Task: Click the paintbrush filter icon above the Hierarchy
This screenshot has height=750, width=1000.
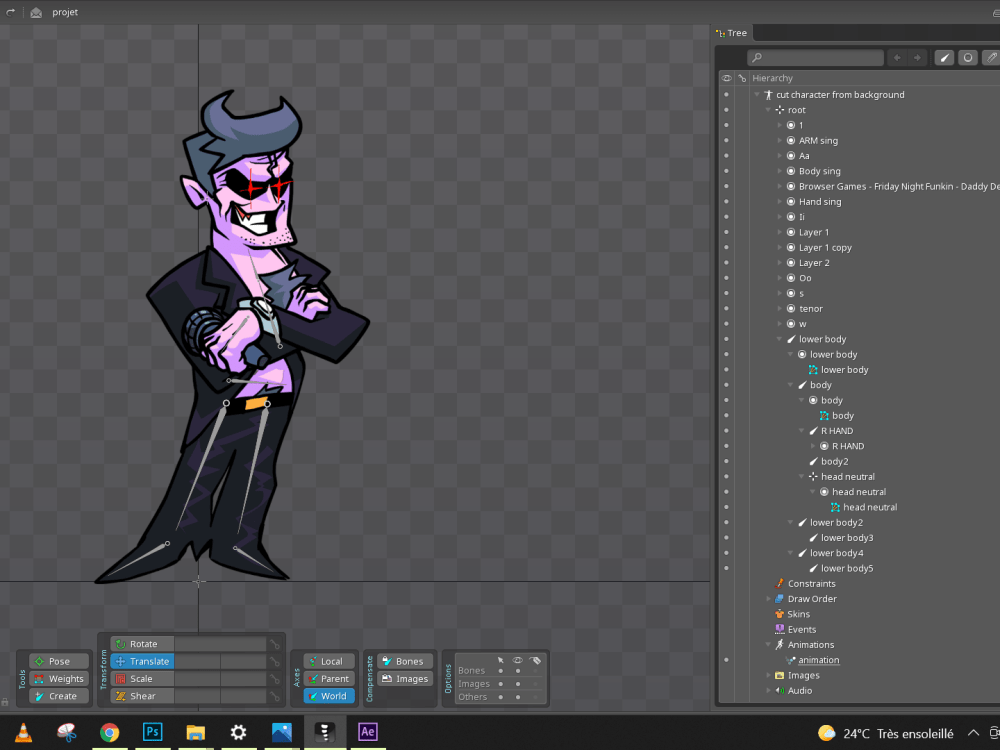Action: tap(943, 57)
